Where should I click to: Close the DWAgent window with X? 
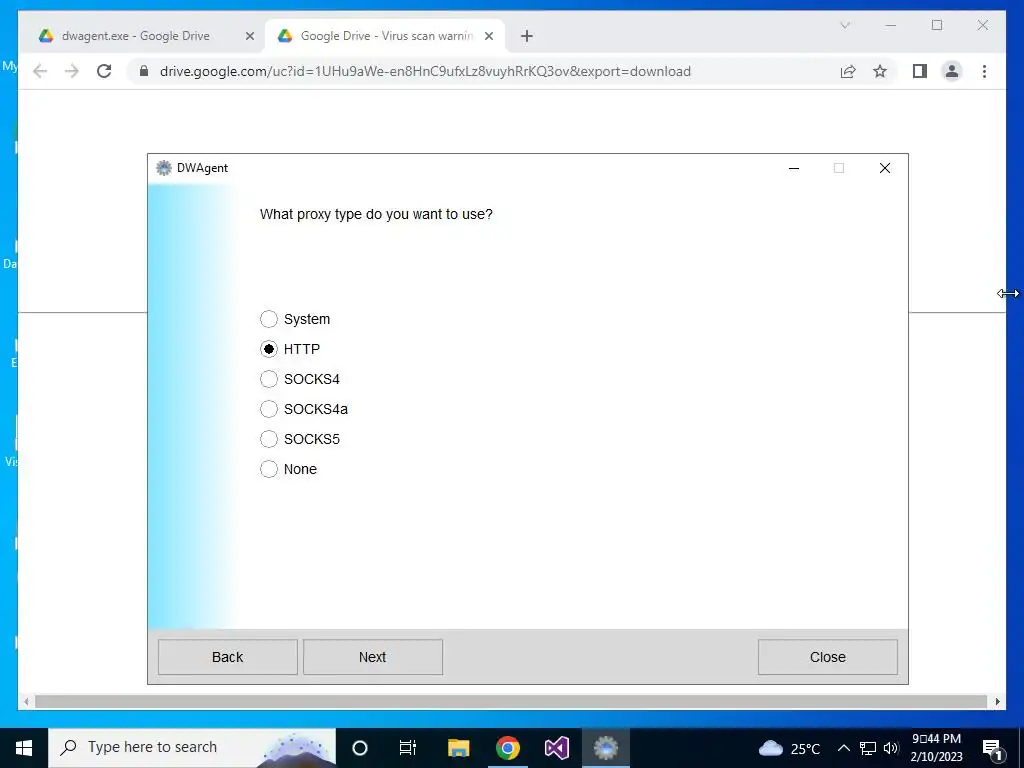pos(885,168)
